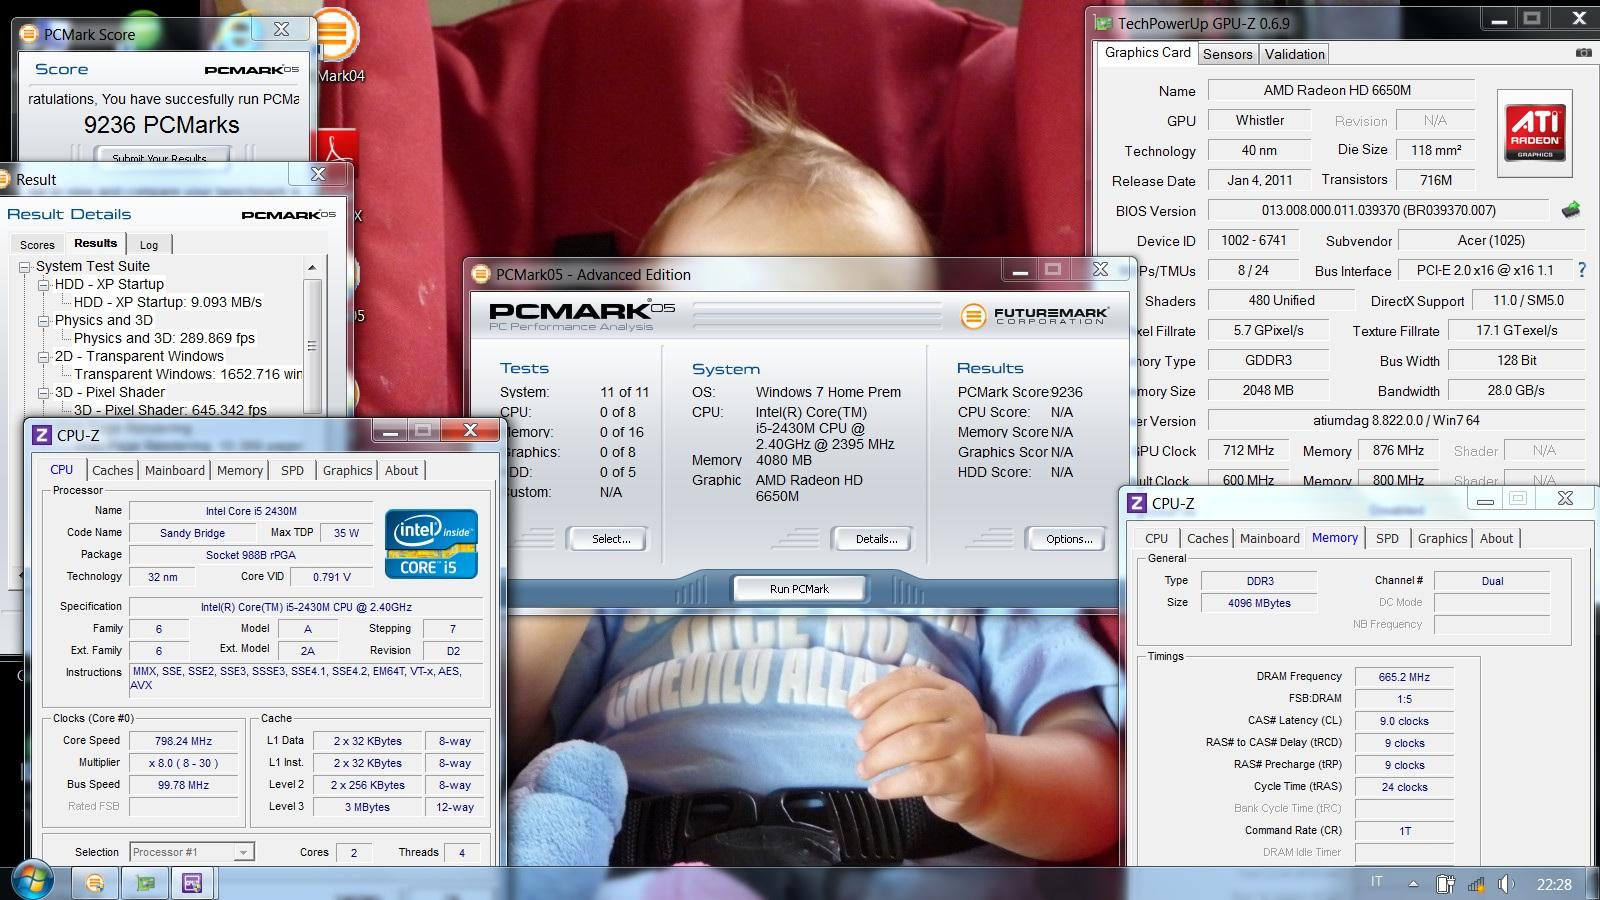This screenshot has height=900, width=1600.
Task: Click the Futuremark Corporation logo
Action: tap(1034, 316)
